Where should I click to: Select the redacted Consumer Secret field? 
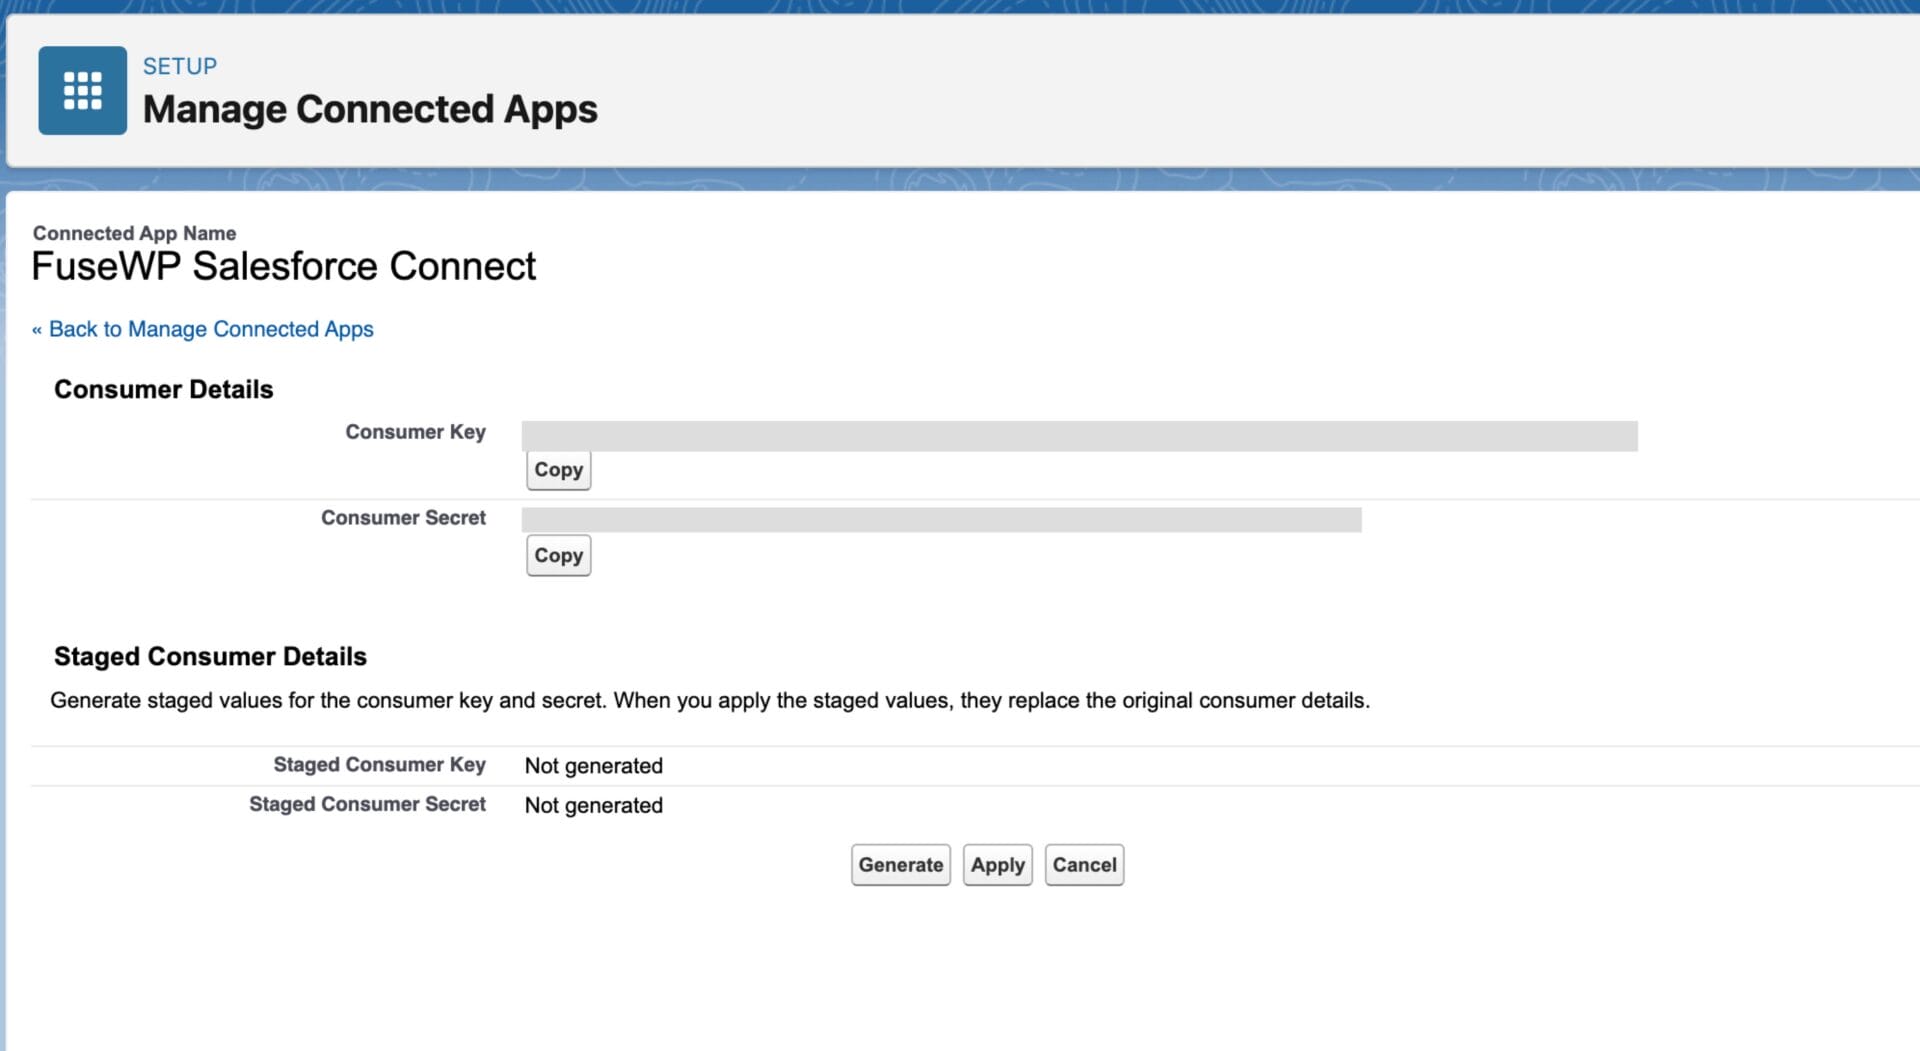point(941,520)
